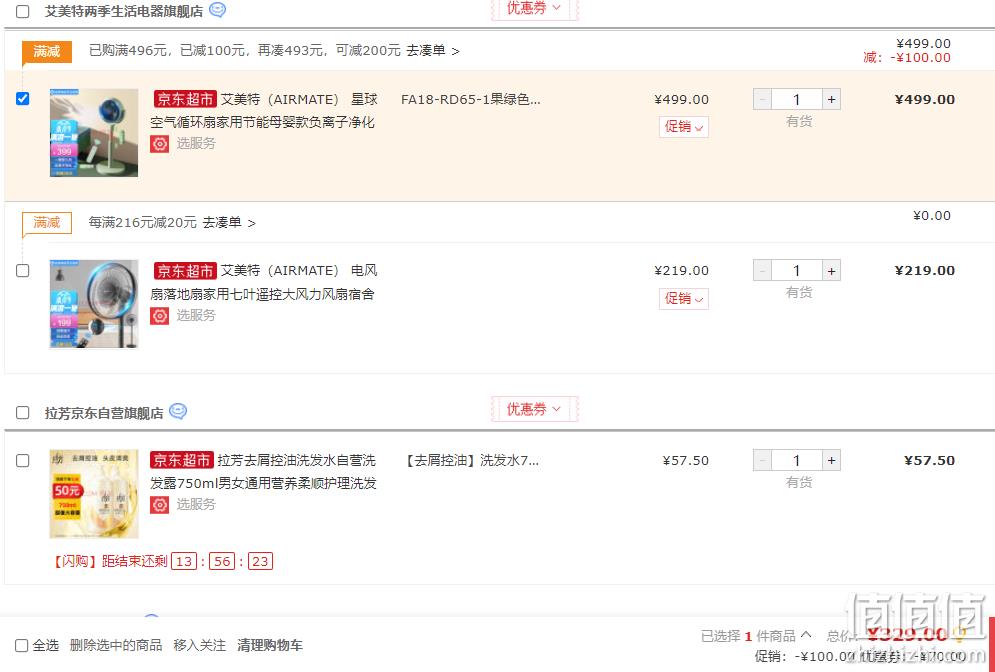Click 京东超市 badge on 电风扇落地扇 item

185,270
